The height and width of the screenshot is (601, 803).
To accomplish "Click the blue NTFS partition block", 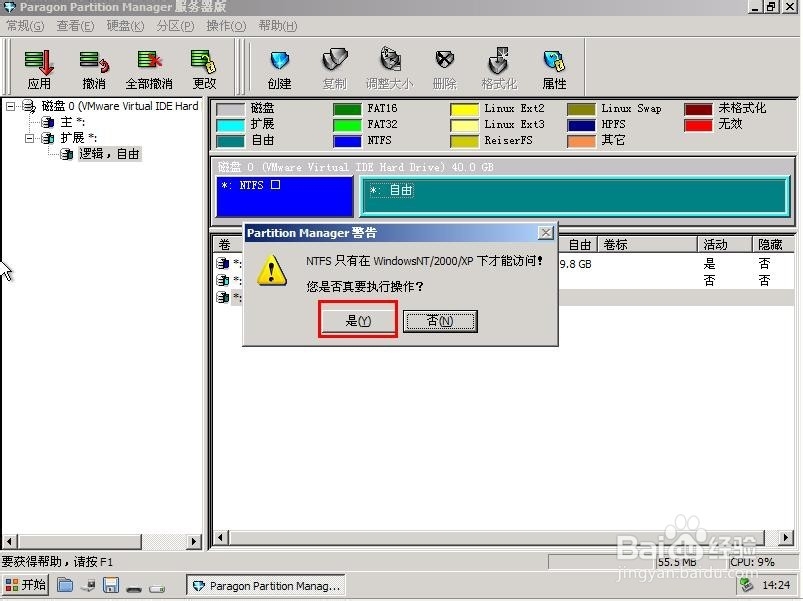I will 285,197.
